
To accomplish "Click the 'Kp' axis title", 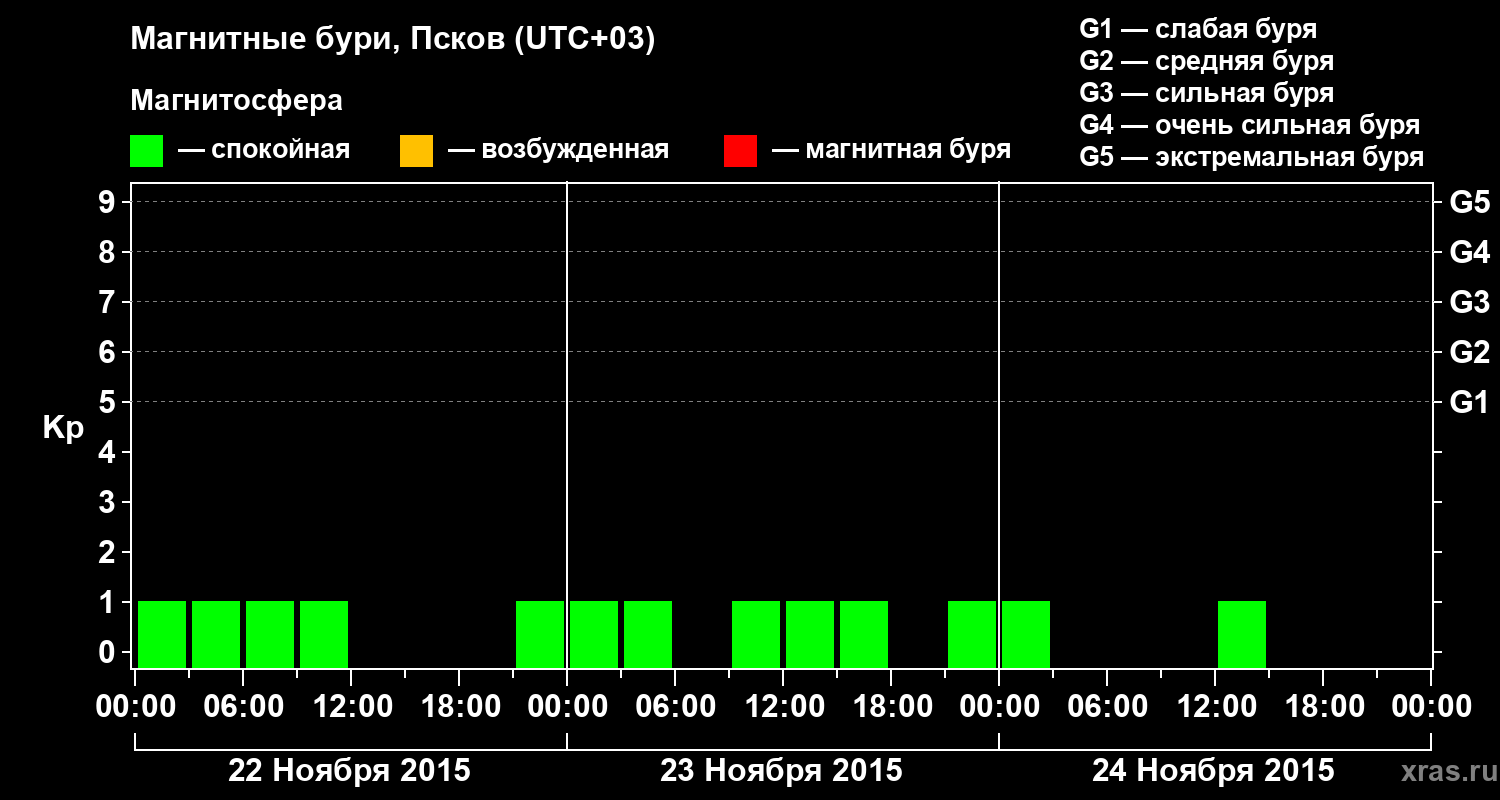I will (x=63, y=428).
